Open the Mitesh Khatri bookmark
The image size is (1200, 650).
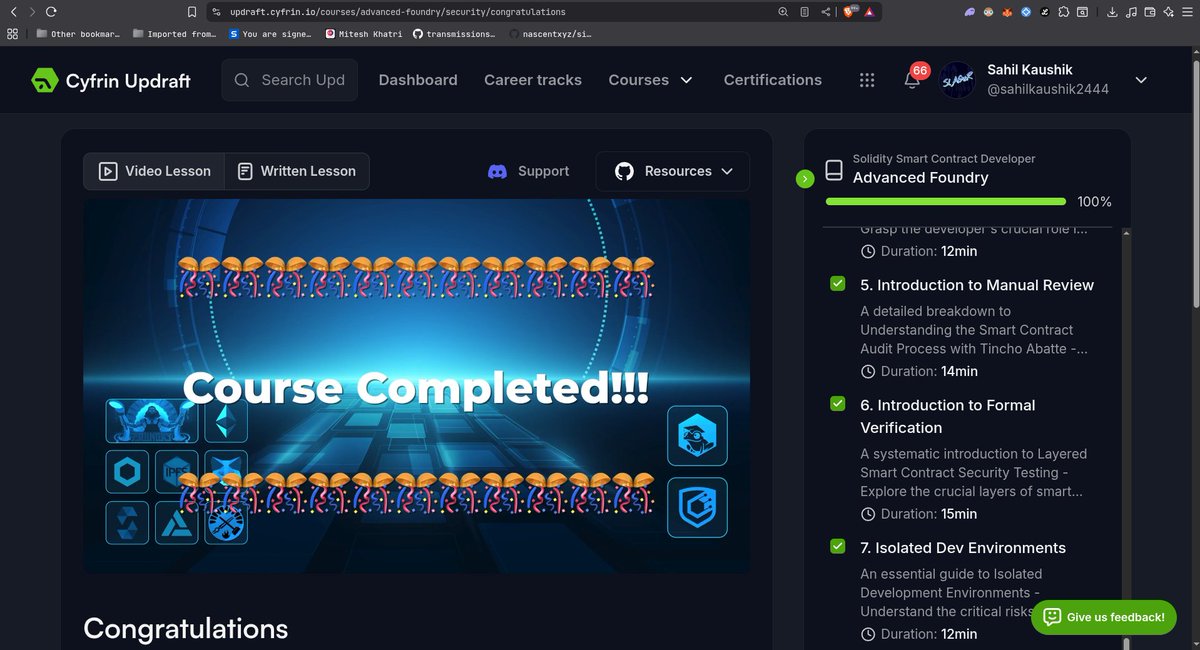tap(364, 33)
